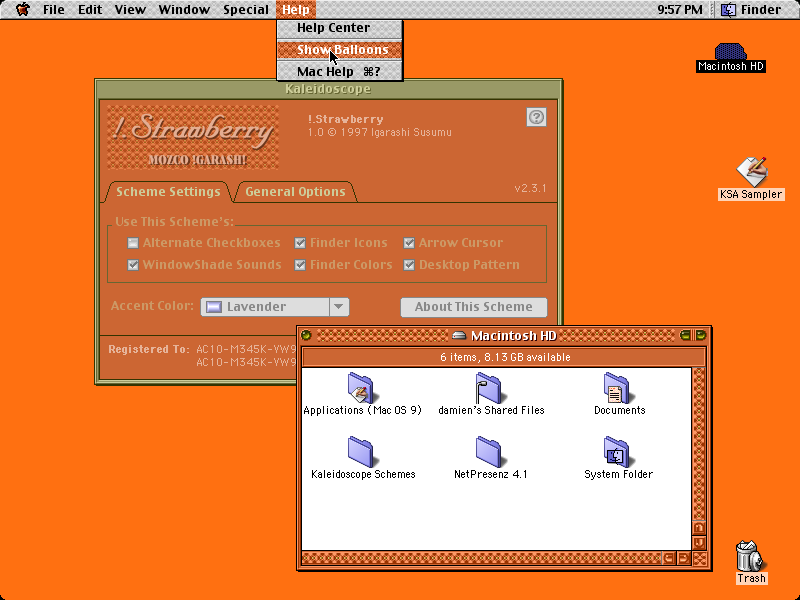Click the scroll down arrow in Macintosh HD
Image resolution: width=800 pixels, height=600 pixels.
click(699, 543)
